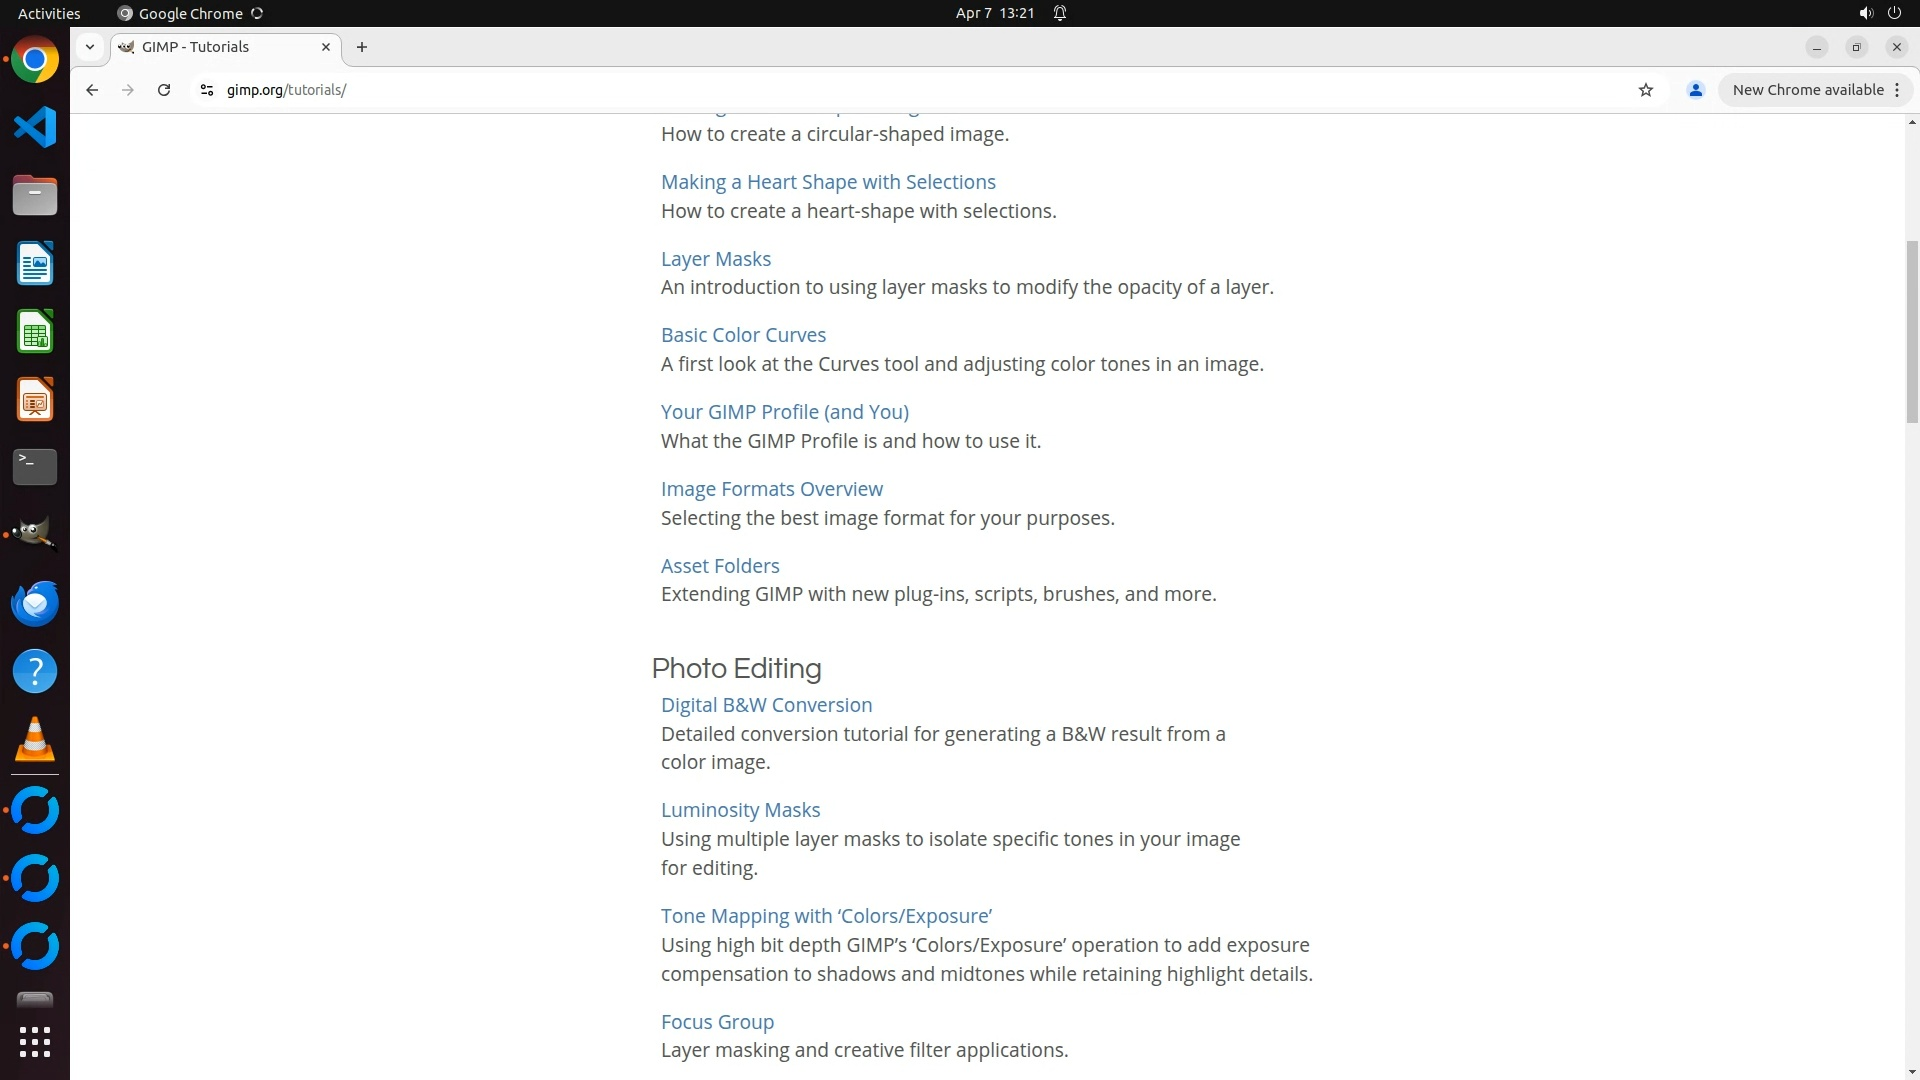Open the Layer Masks tutorial link
Image resolution: width=1920 pixels, height=1080 pixels.
click(x=715, y=259)
